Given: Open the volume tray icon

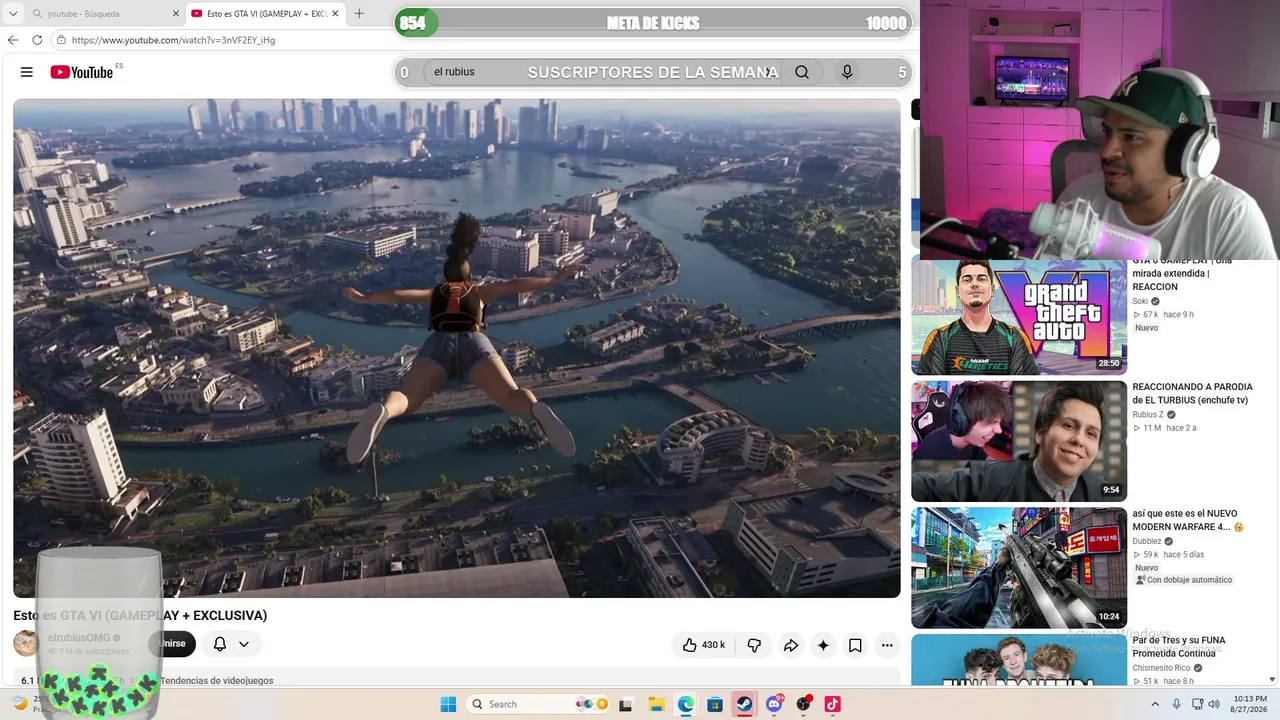Looking at the screenshot, I should tap(1215, 704).
